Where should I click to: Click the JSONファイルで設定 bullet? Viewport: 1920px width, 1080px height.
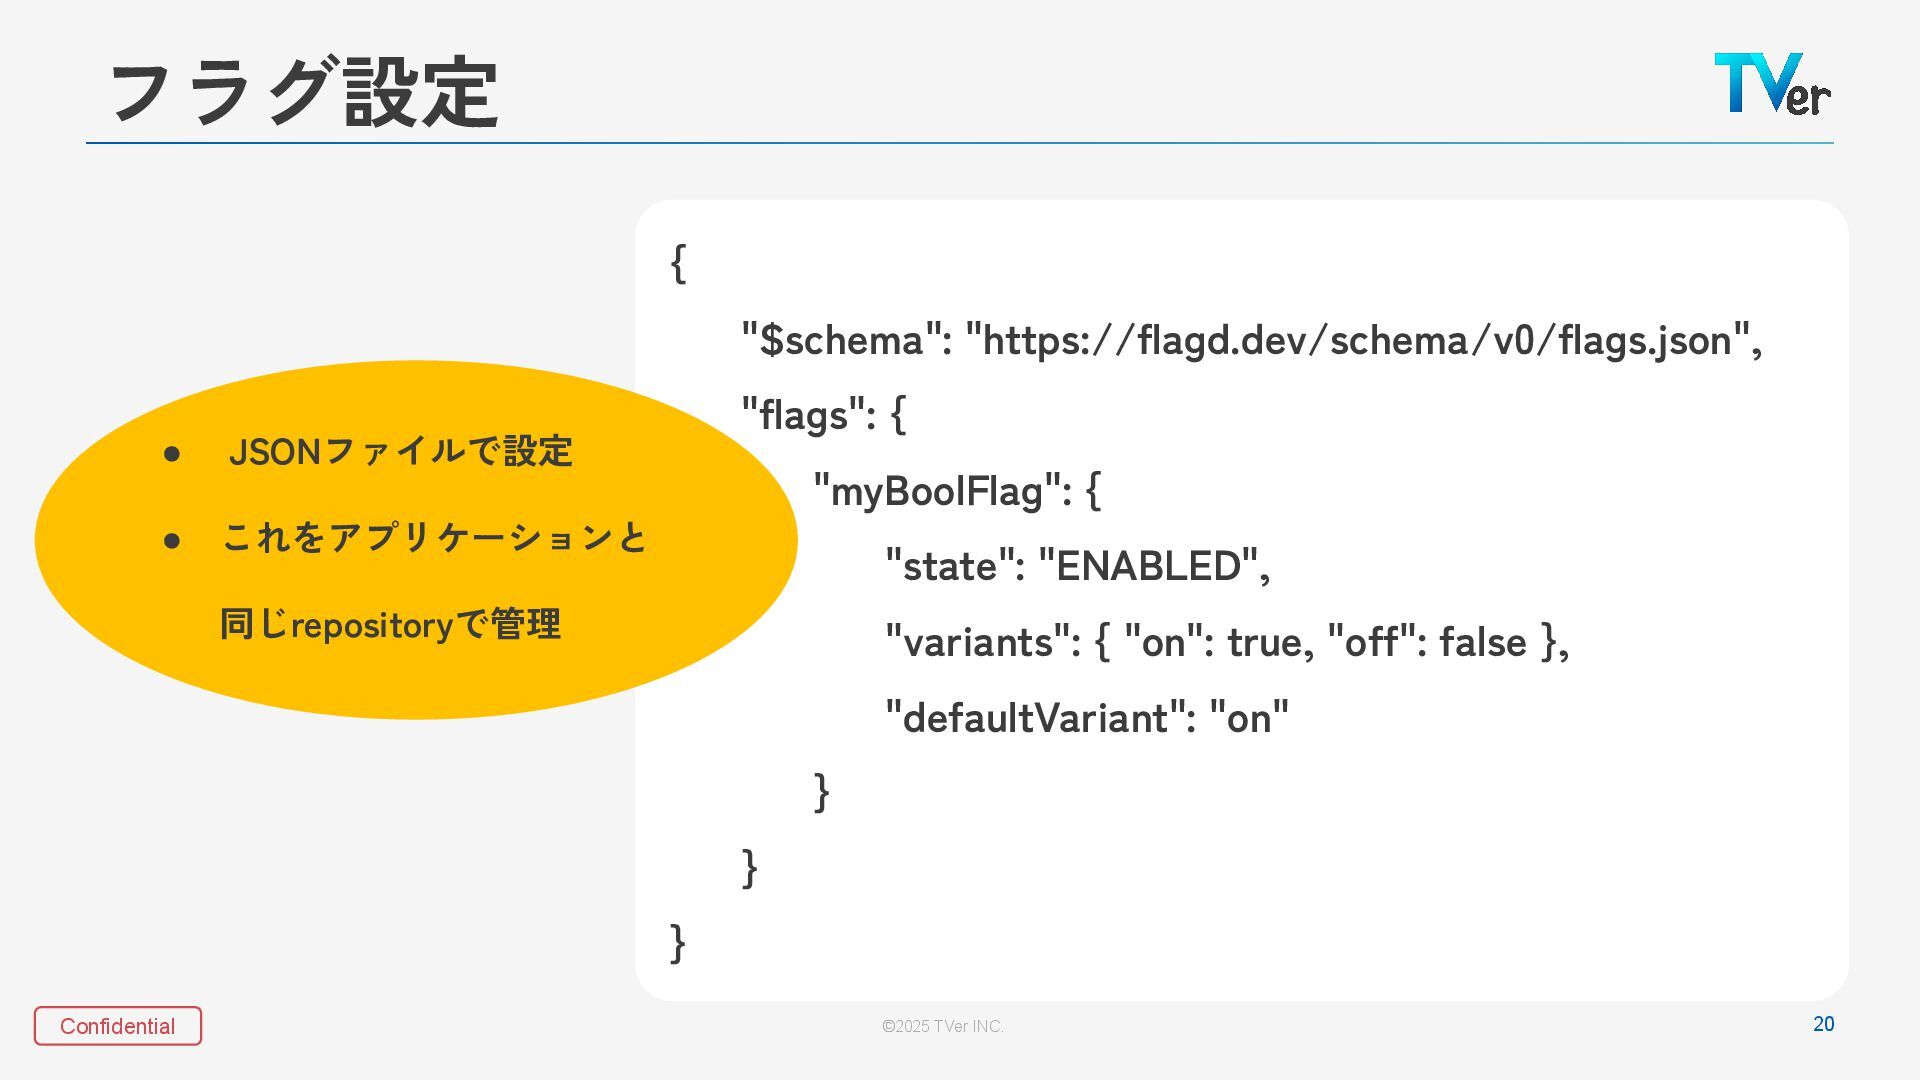400,452
